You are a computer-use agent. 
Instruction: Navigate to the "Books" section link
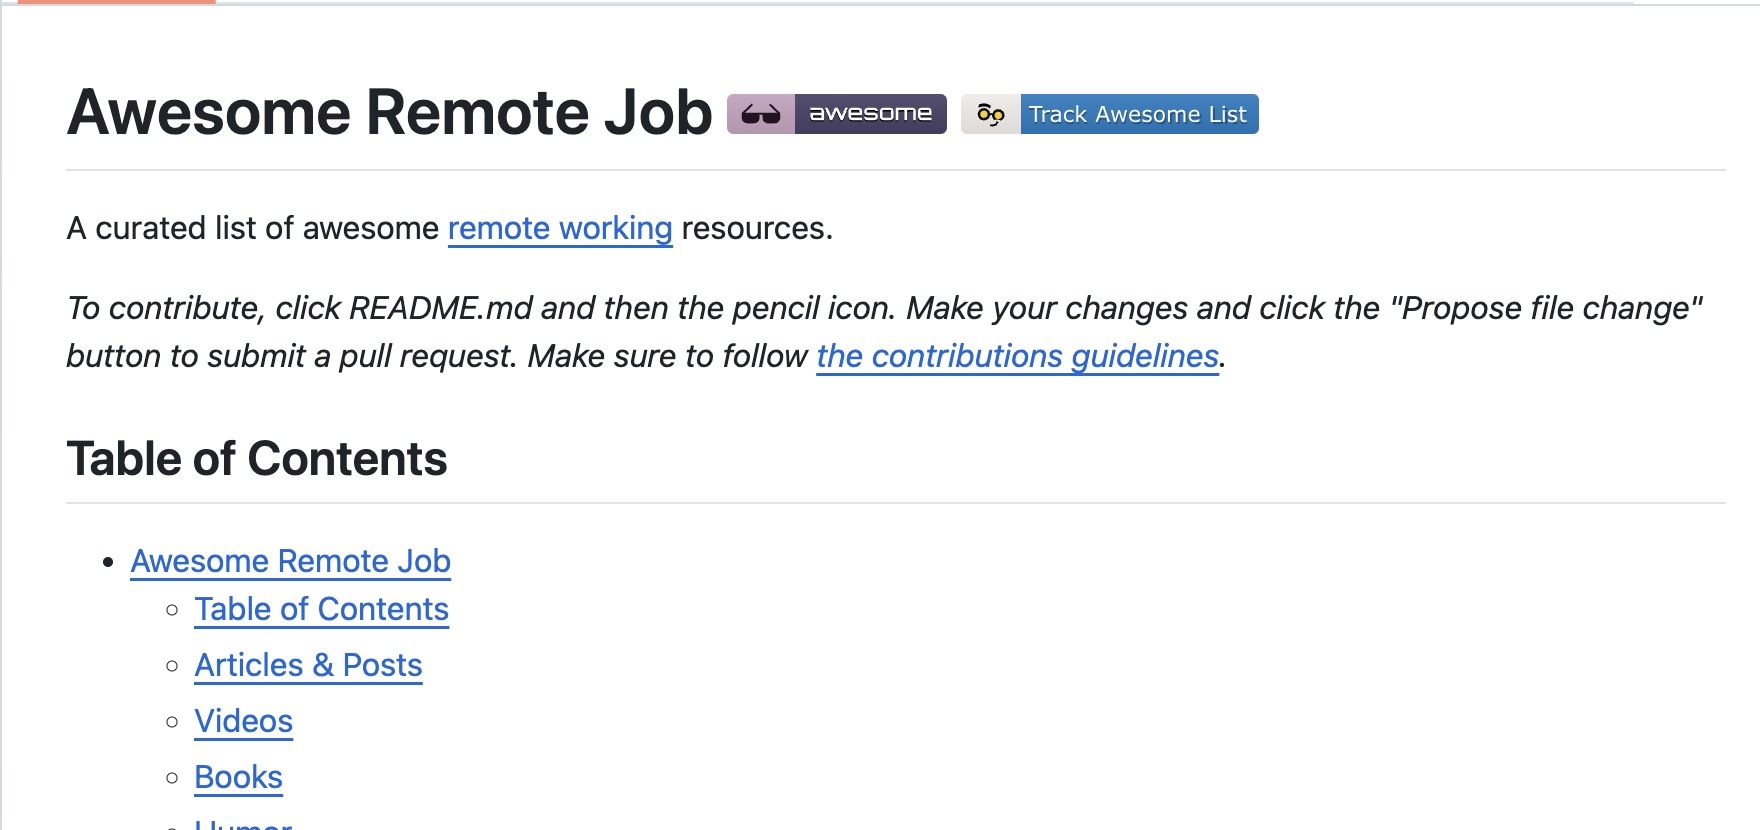coord(239,777)
